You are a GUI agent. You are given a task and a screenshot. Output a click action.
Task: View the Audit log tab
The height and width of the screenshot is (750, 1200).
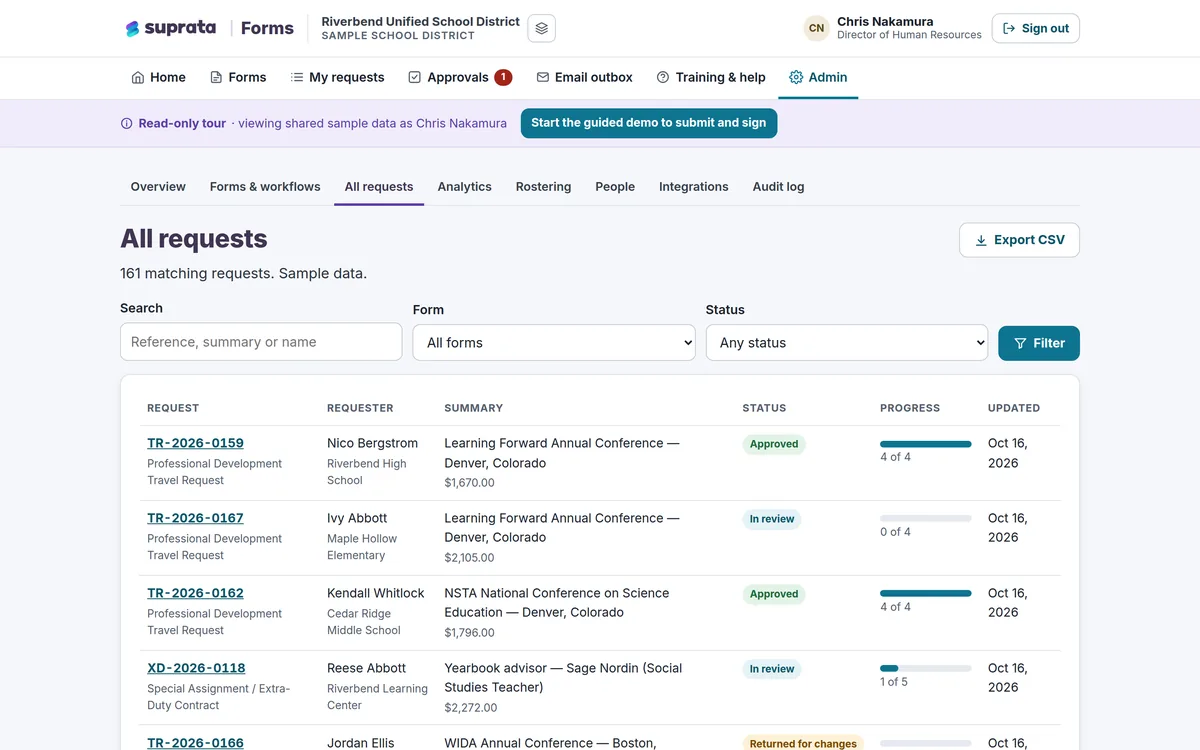(779, 187)
